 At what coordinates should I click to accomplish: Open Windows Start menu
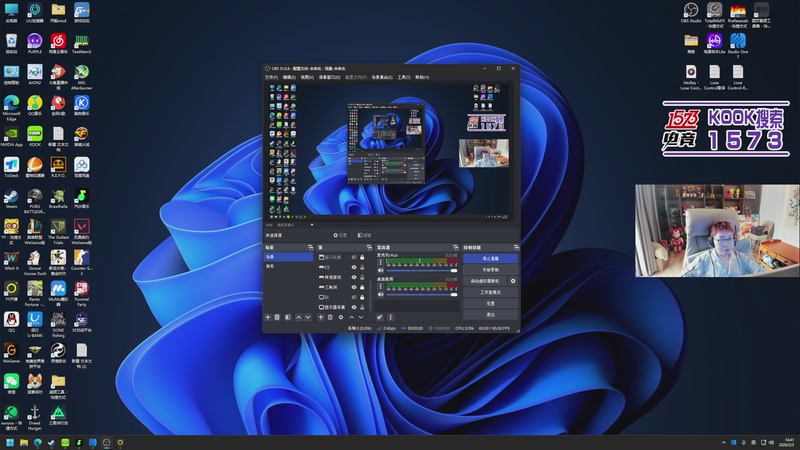10,442
